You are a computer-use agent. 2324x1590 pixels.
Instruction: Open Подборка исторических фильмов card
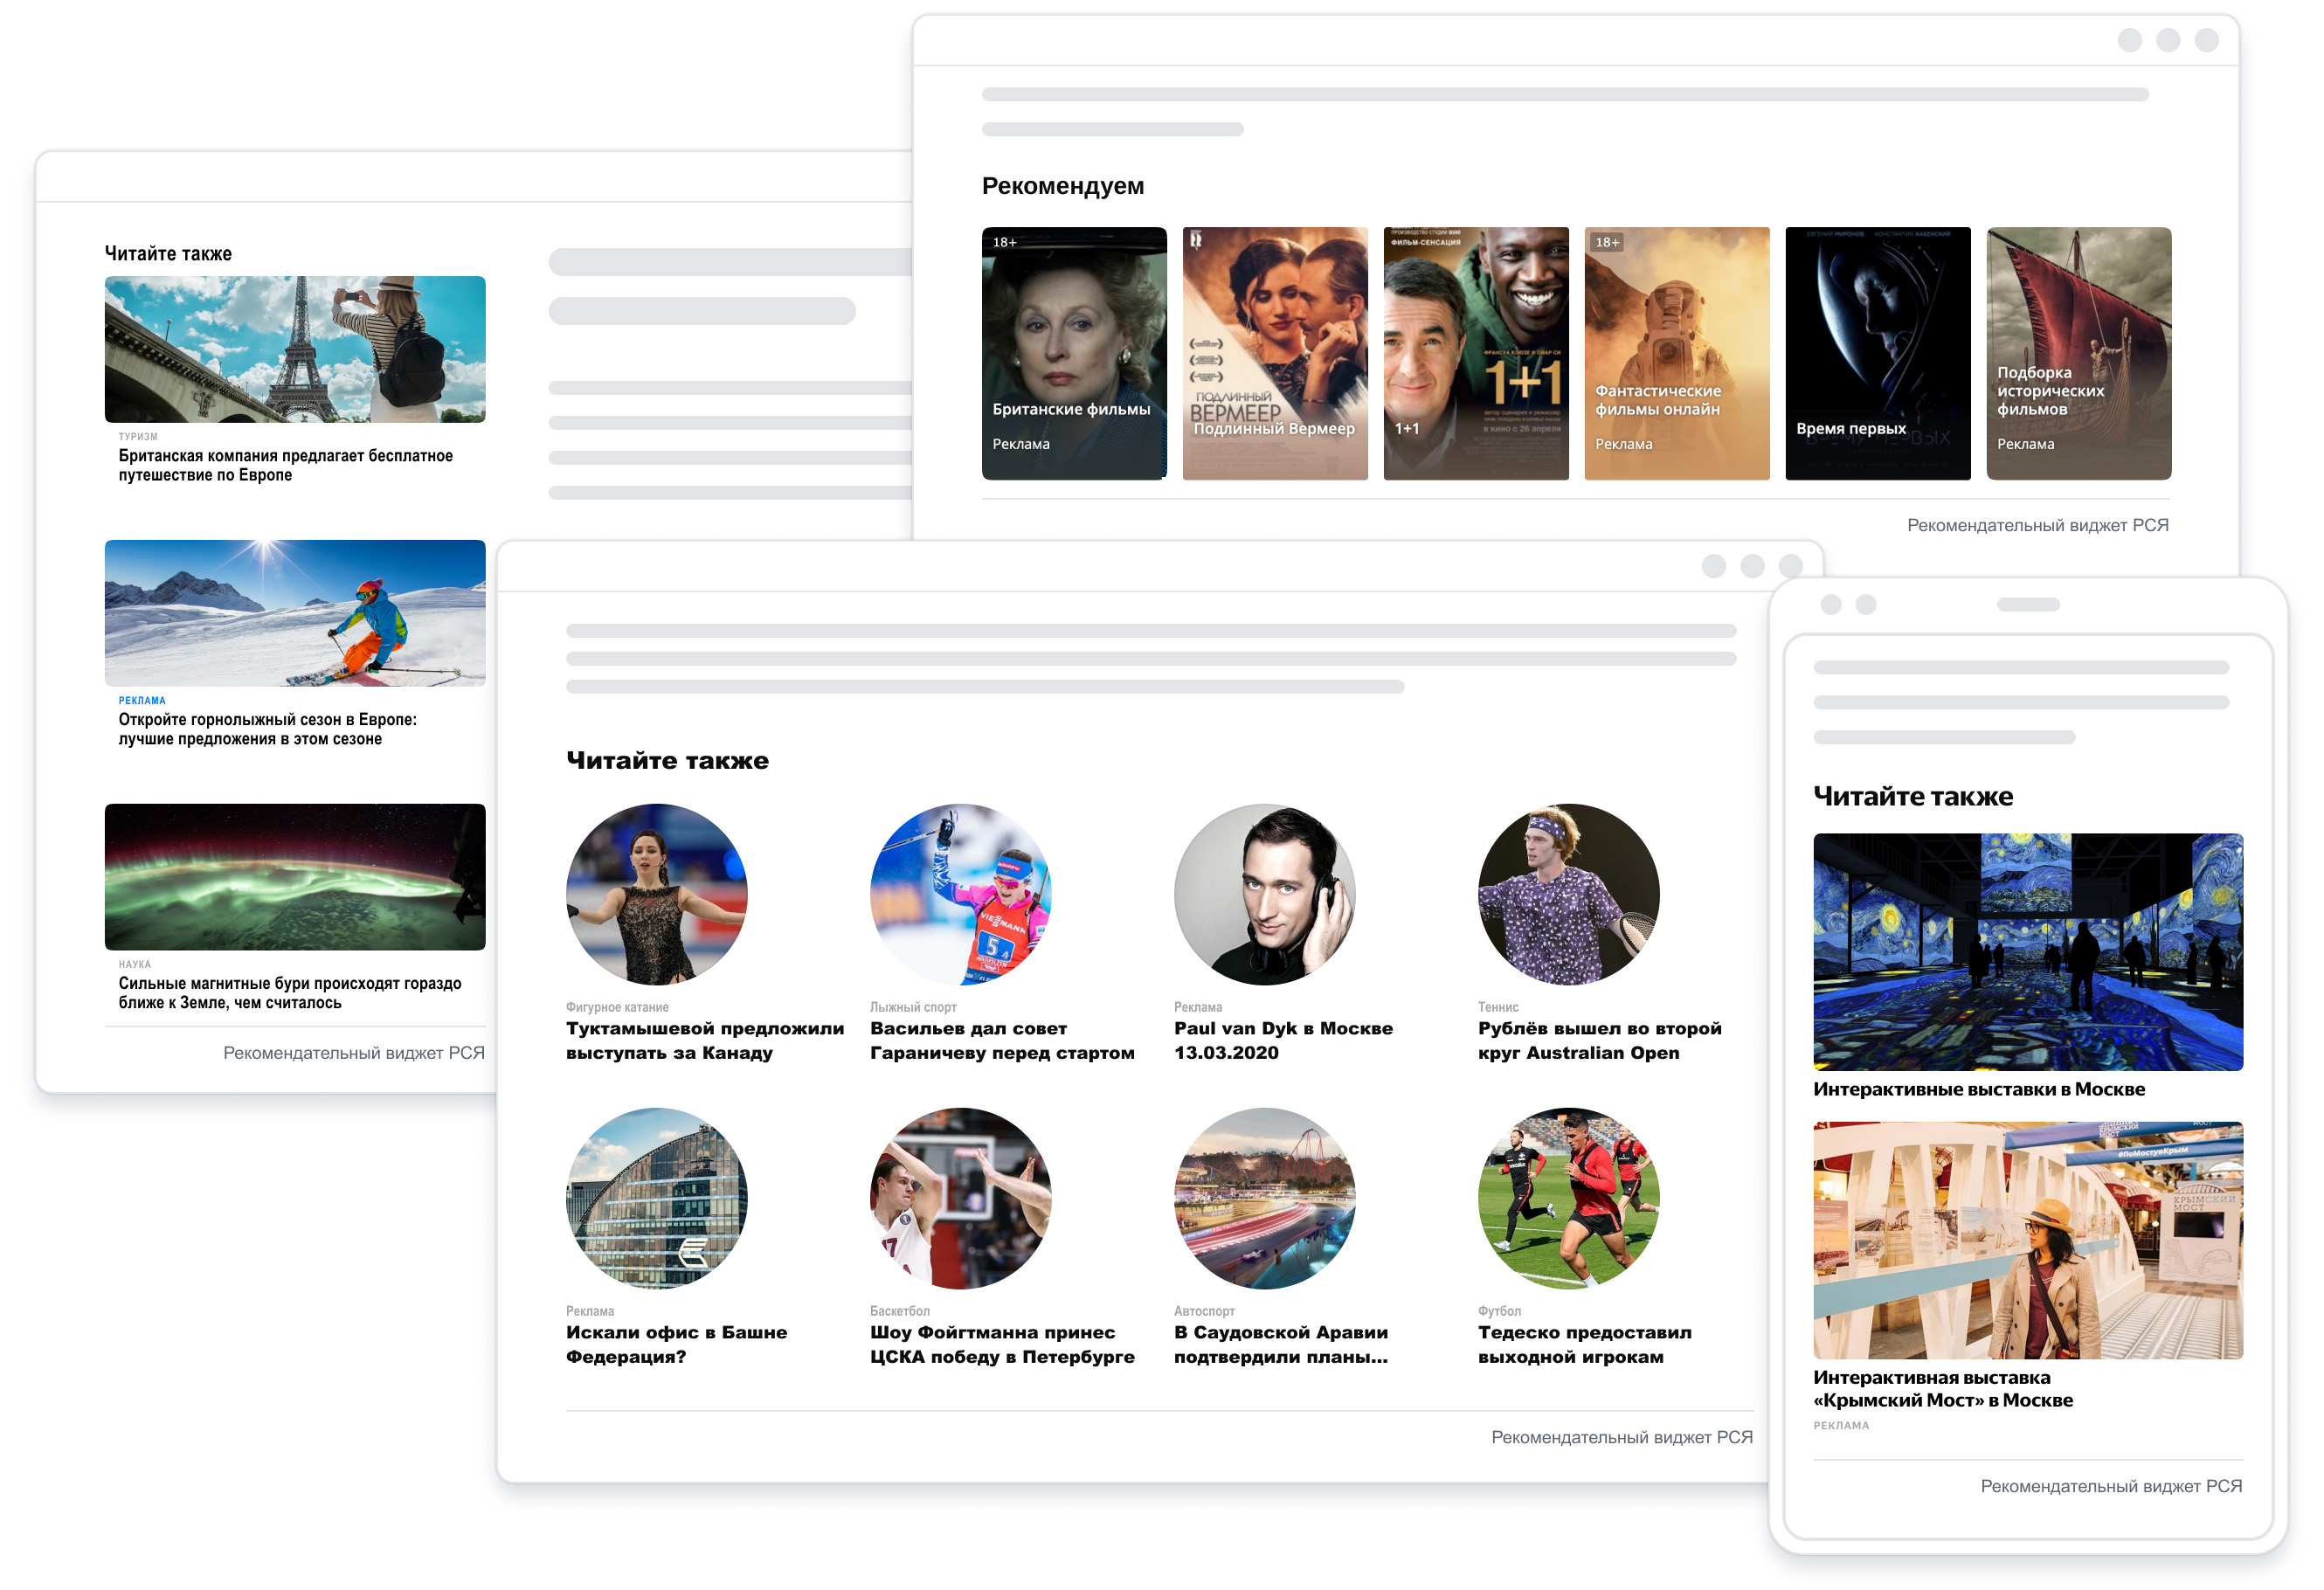2079,353
